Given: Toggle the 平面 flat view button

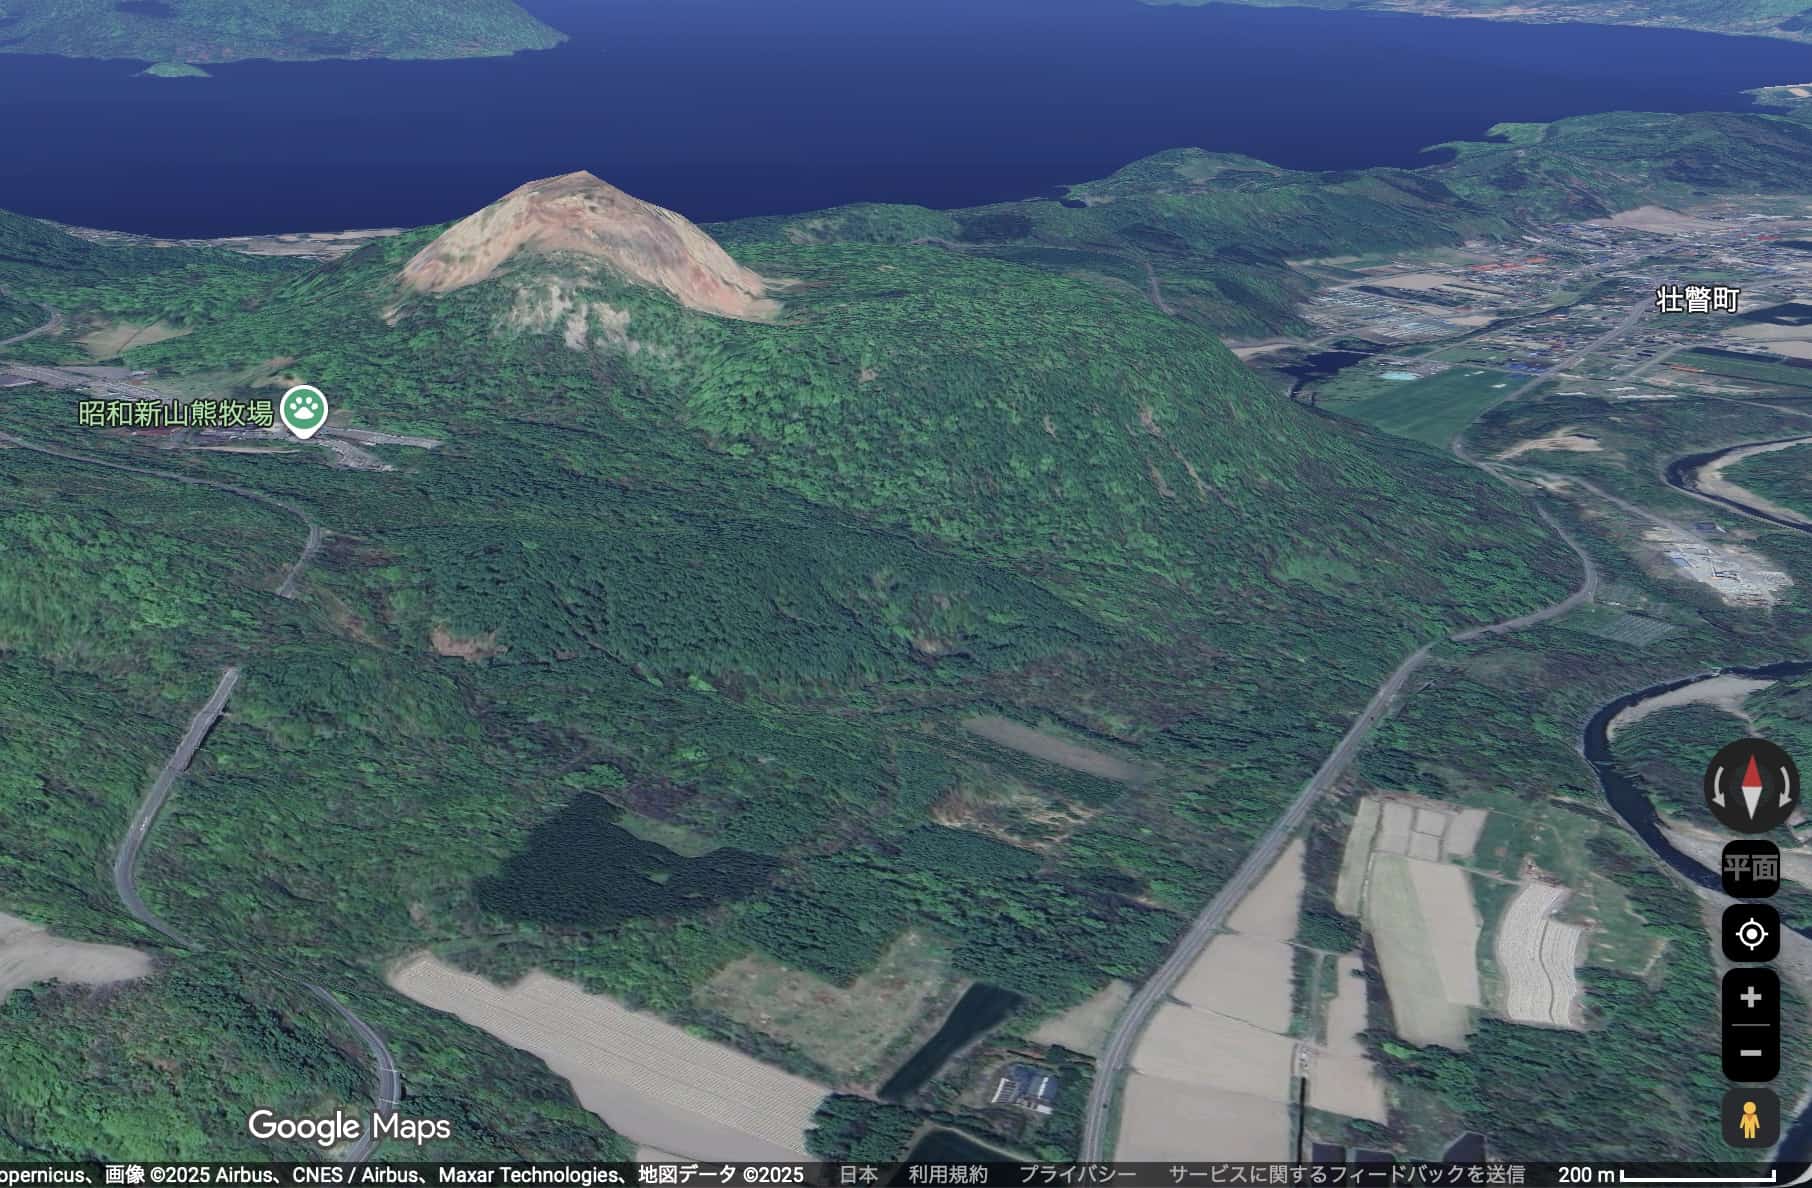Looking at the screenshot, I should tap(1751, 868).
